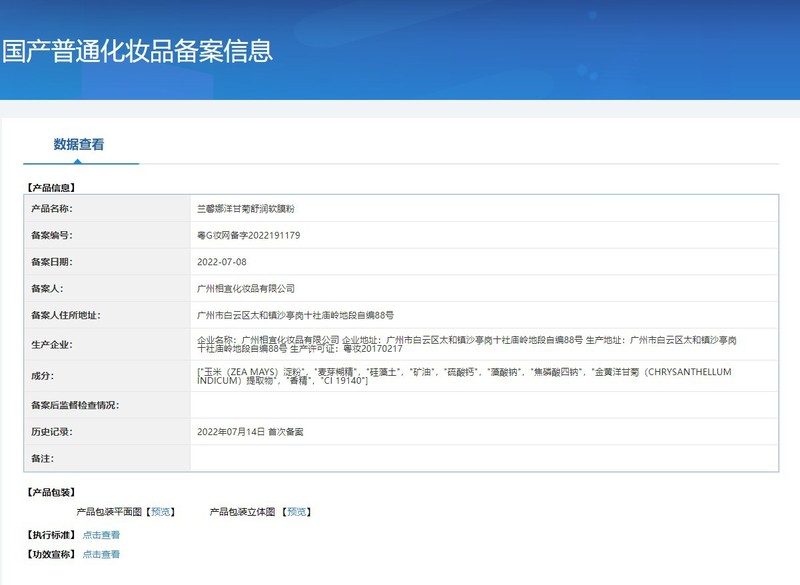The height and width of the screenshot is (585, 800).
Task: Click the page title 国产普通化妆品备案信息
Action: point(137,51)
